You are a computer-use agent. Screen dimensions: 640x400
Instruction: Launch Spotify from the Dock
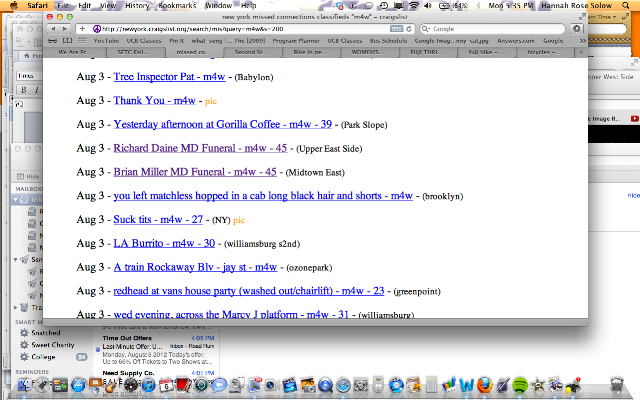point(520,384)
